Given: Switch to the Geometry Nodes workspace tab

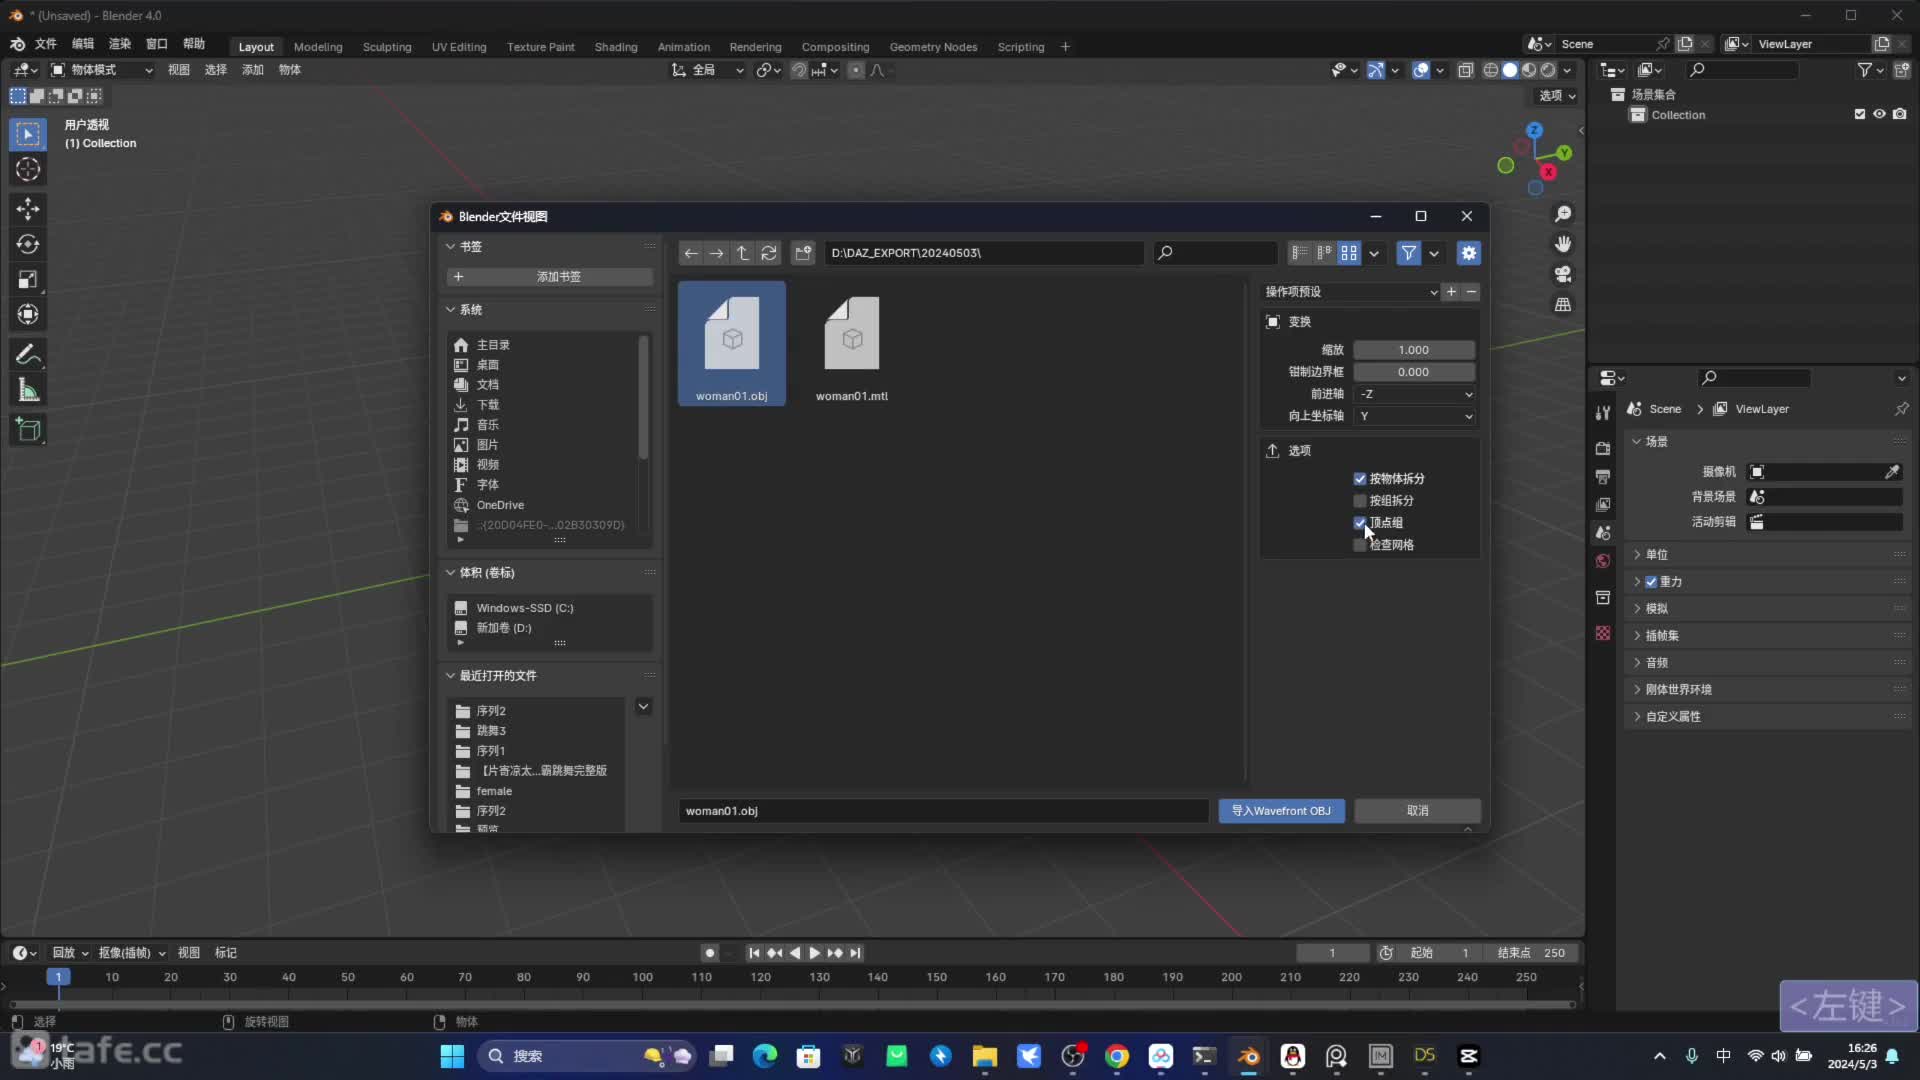Looking at the screenshot, I should 933,47.
